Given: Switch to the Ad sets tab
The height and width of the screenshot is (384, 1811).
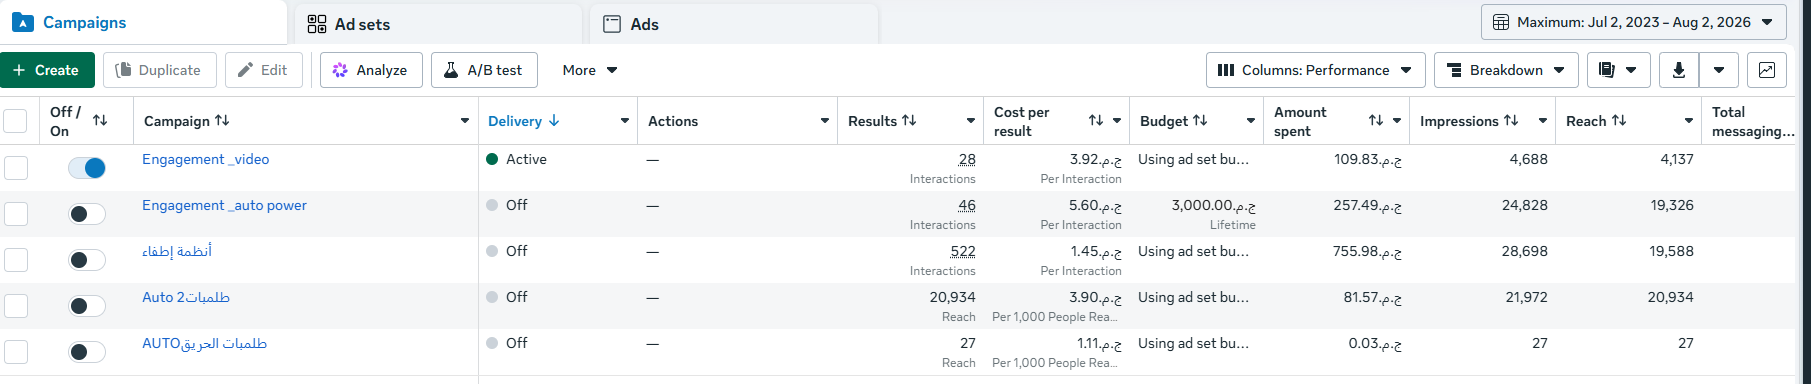Looking at the screenshot, I should pos(436,24).
